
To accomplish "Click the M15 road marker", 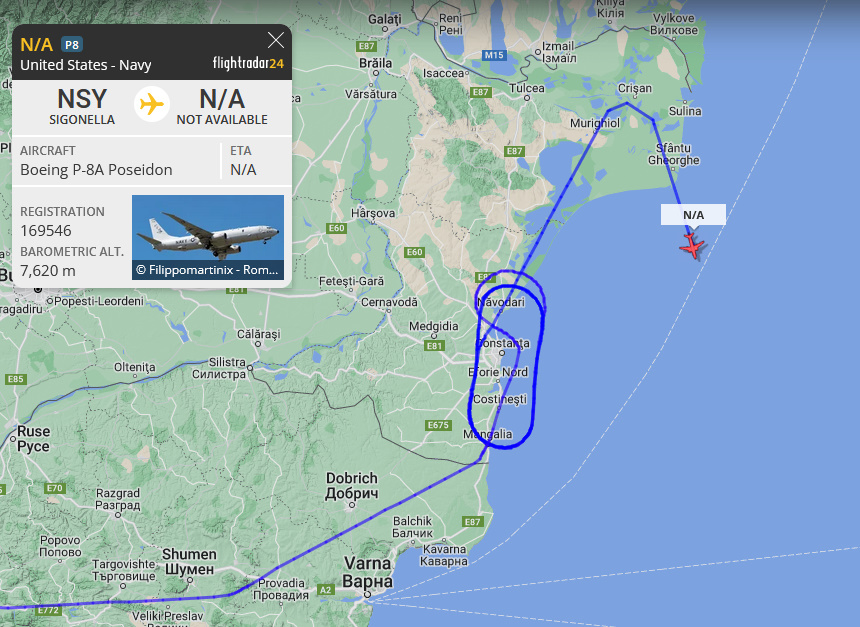I will coord(494,55).
